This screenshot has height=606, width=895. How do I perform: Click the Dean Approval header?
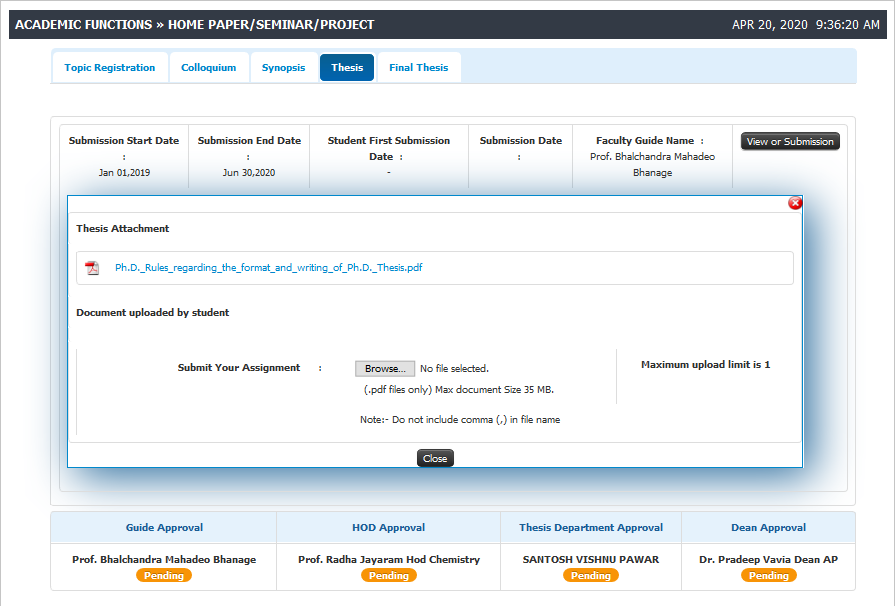click(x=768, y=527)
